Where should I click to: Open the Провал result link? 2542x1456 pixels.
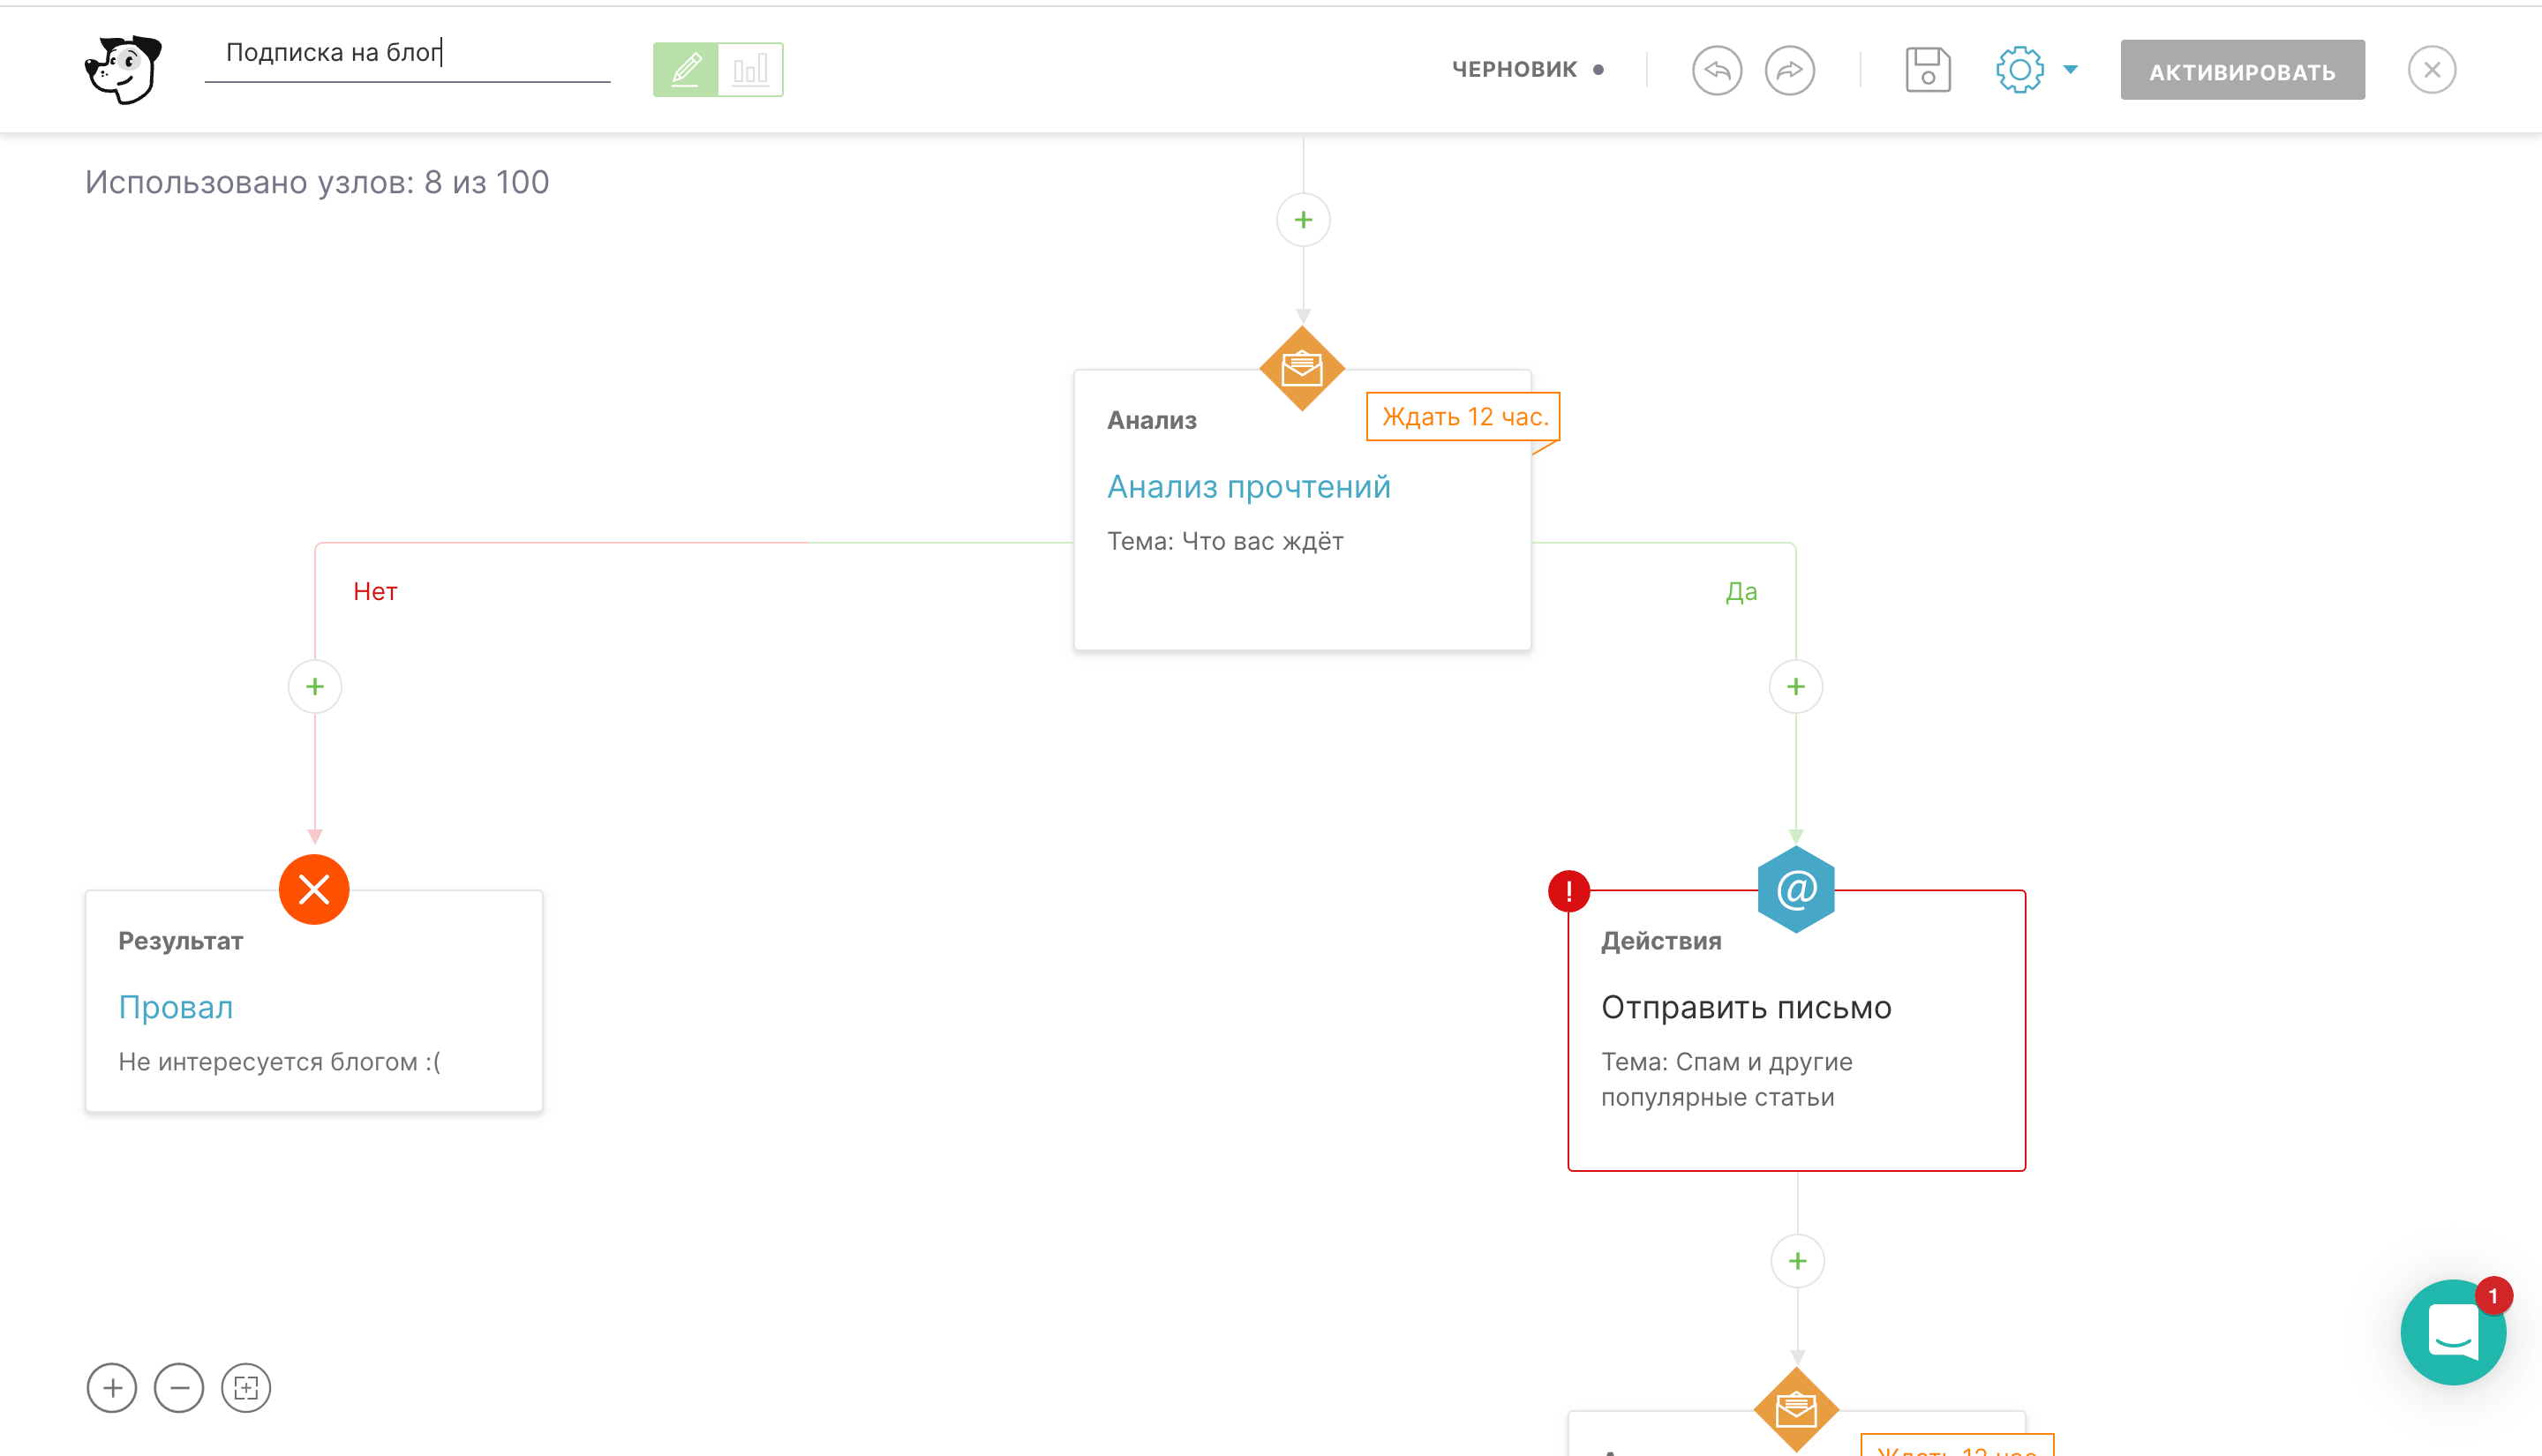[x=176, y=1007]
